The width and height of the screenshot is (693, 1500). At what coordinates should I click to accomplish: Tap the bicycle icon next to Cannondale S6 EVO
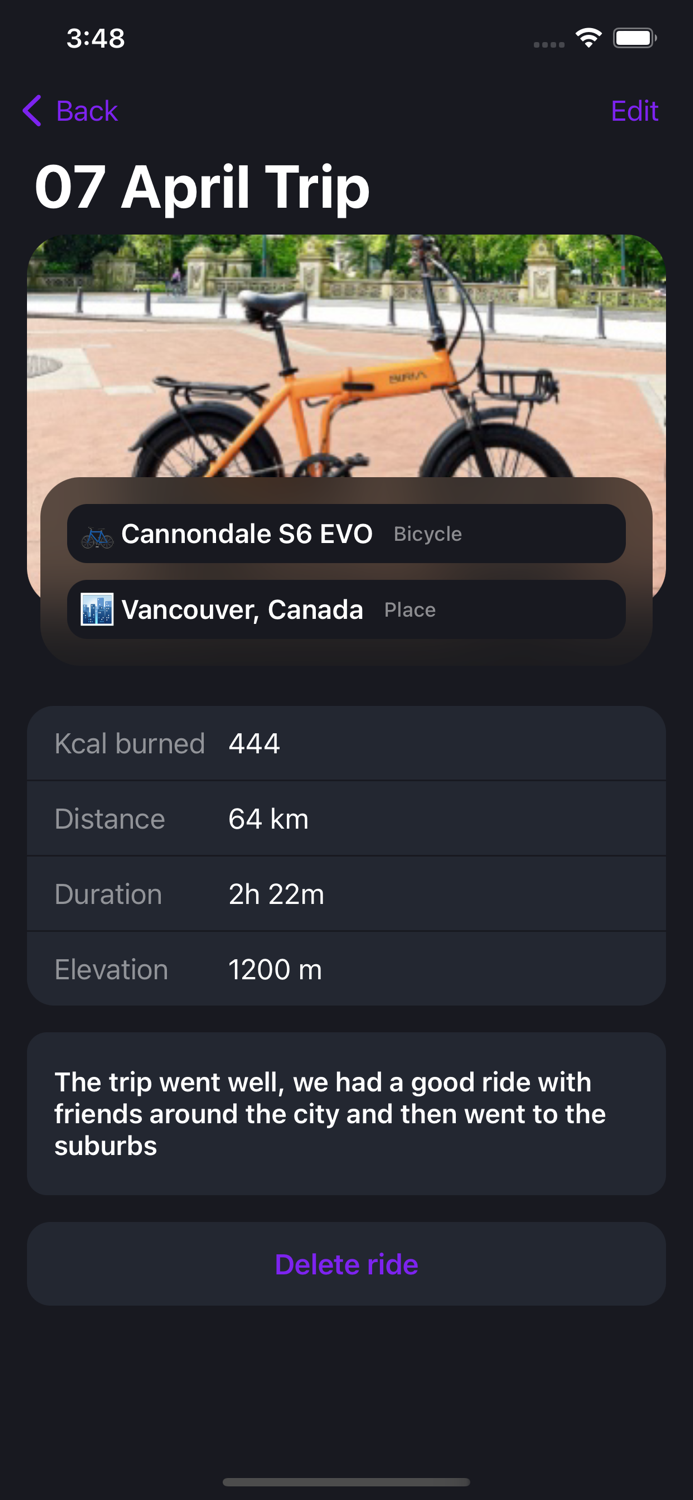96,534
